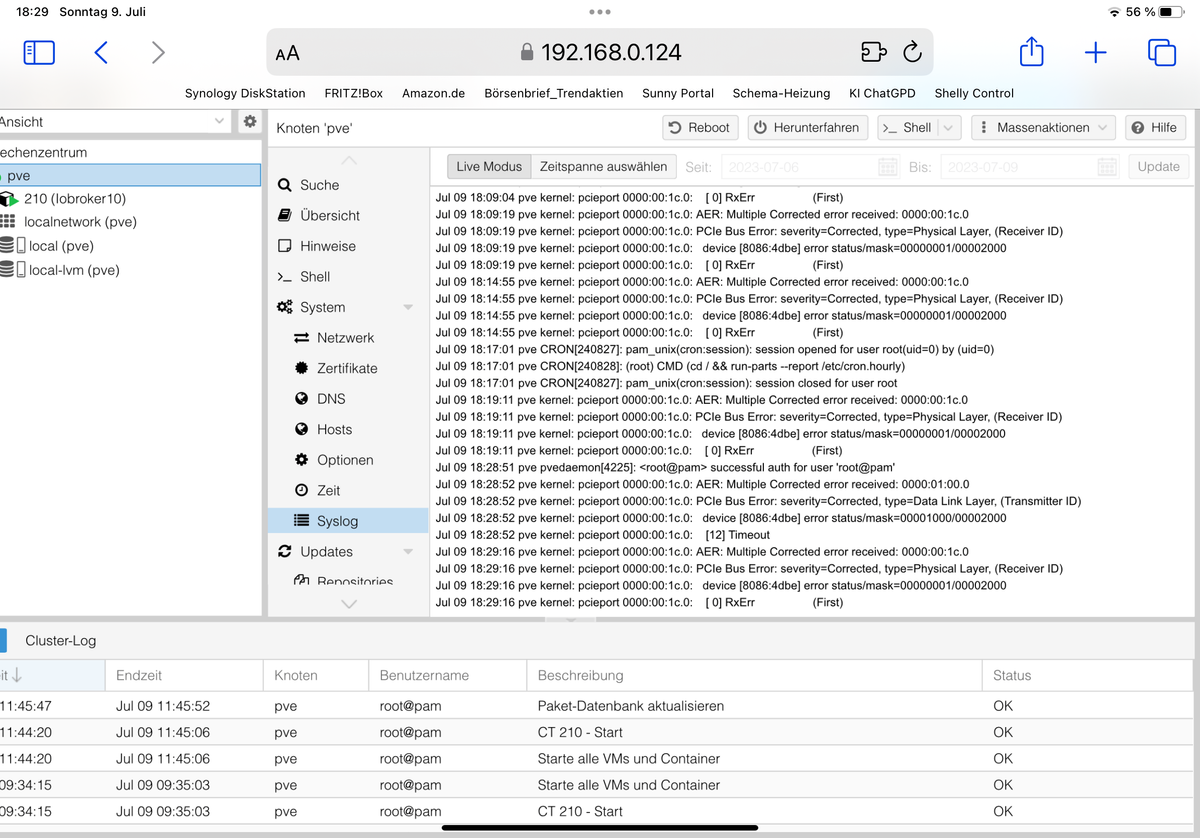
Task: Select Live Modus toggle
Action: point(489,167)
